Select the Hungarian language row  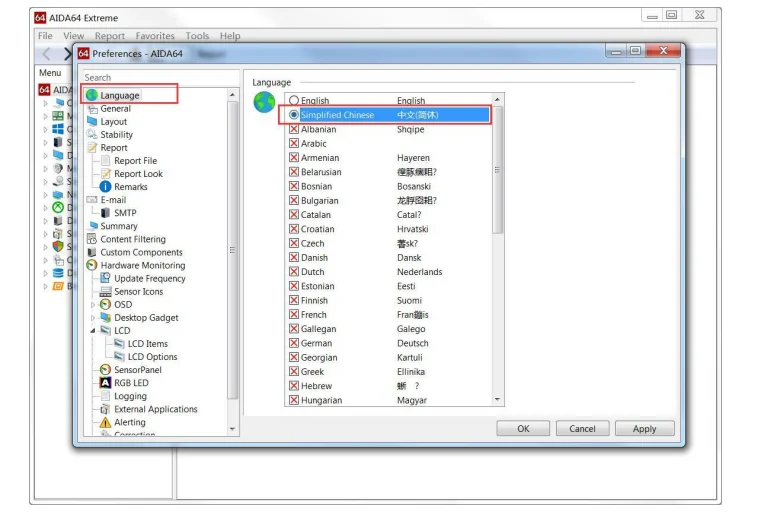click(390, 400)
